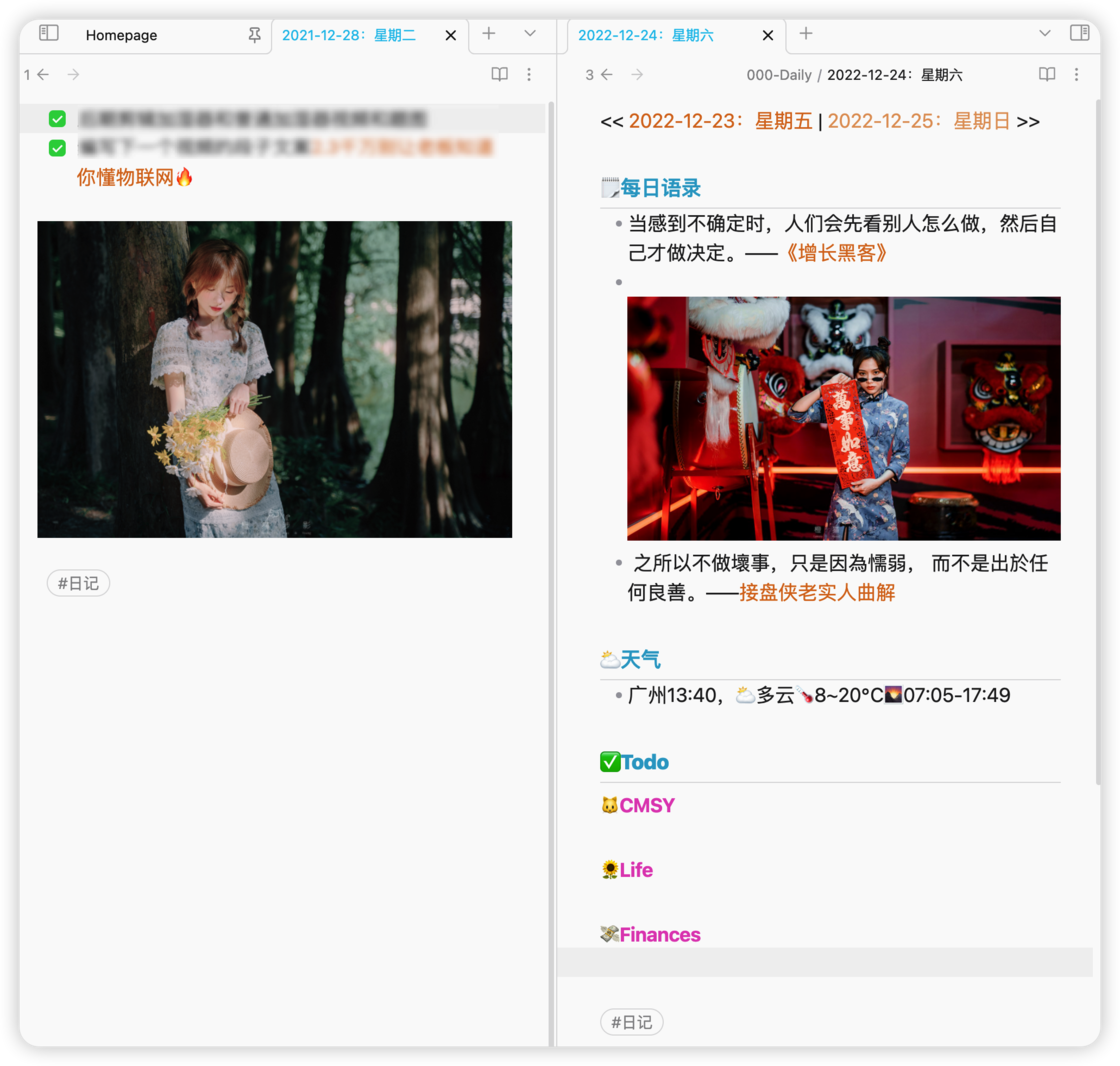Screen dimensions: 1120x1066
Task: Open more options menu of right pane
Action: 1077,74
